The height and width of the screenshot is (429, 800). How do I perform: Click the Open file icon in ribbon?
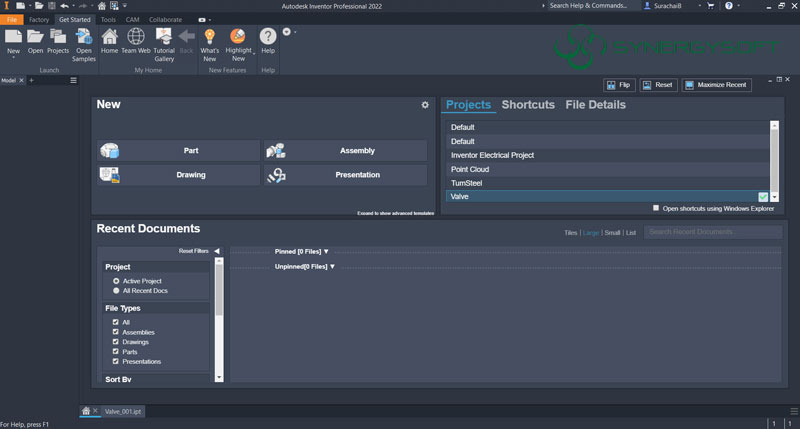point(35,37)
